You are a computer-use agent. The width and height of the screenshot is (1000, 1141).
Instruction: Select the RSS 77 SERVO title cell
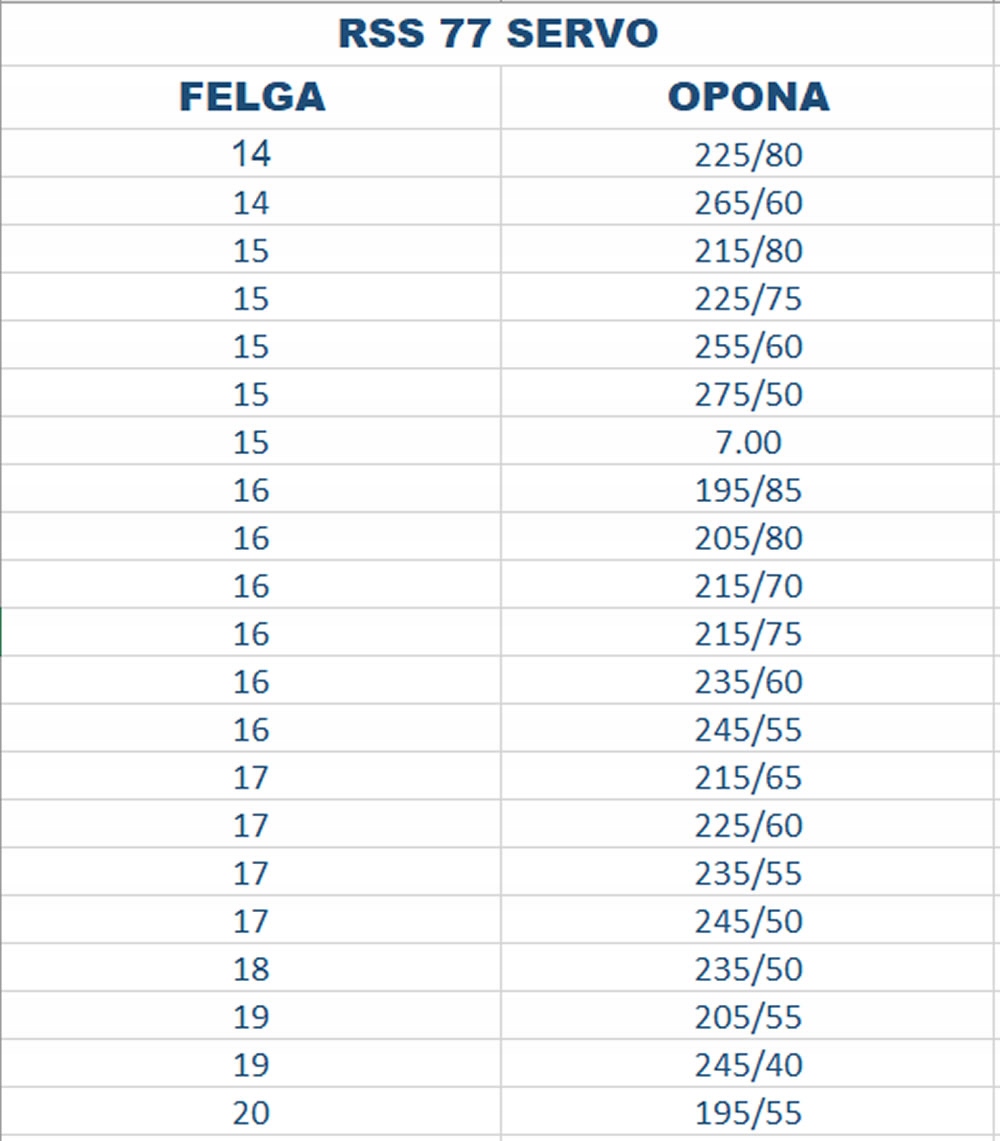tap(498, 34)
